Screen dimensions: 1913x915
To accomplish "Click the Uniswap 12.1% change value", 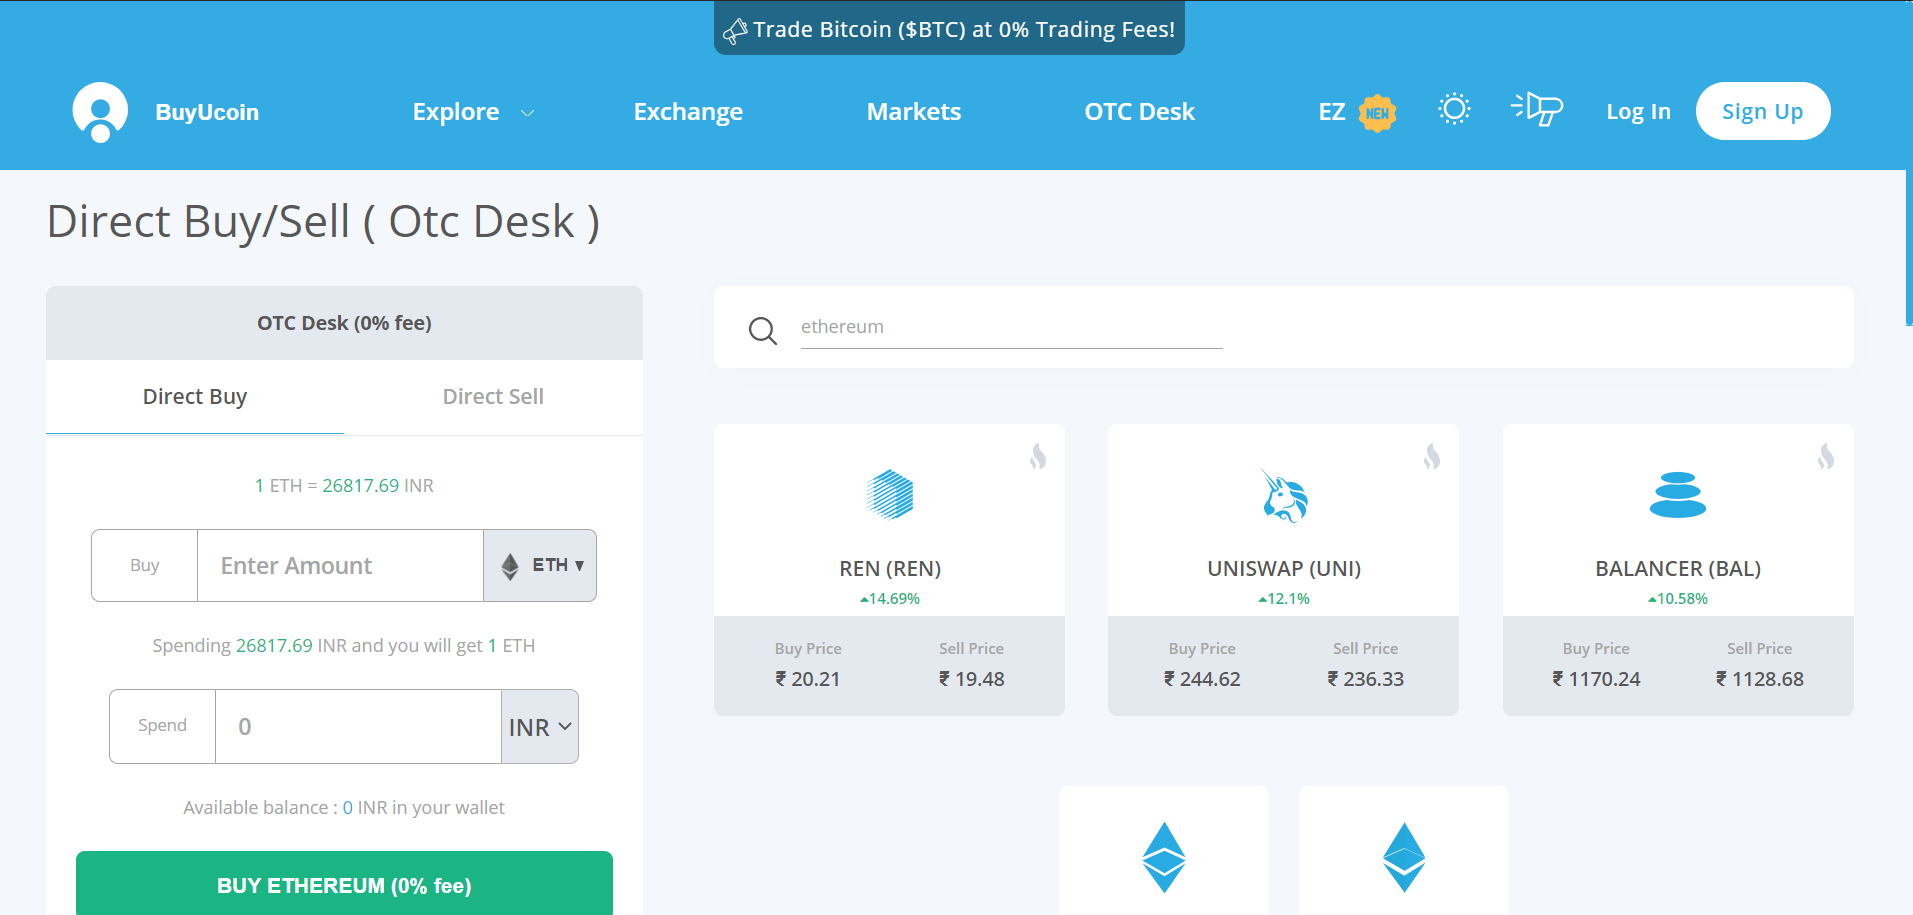I will tap(1284, 599).
